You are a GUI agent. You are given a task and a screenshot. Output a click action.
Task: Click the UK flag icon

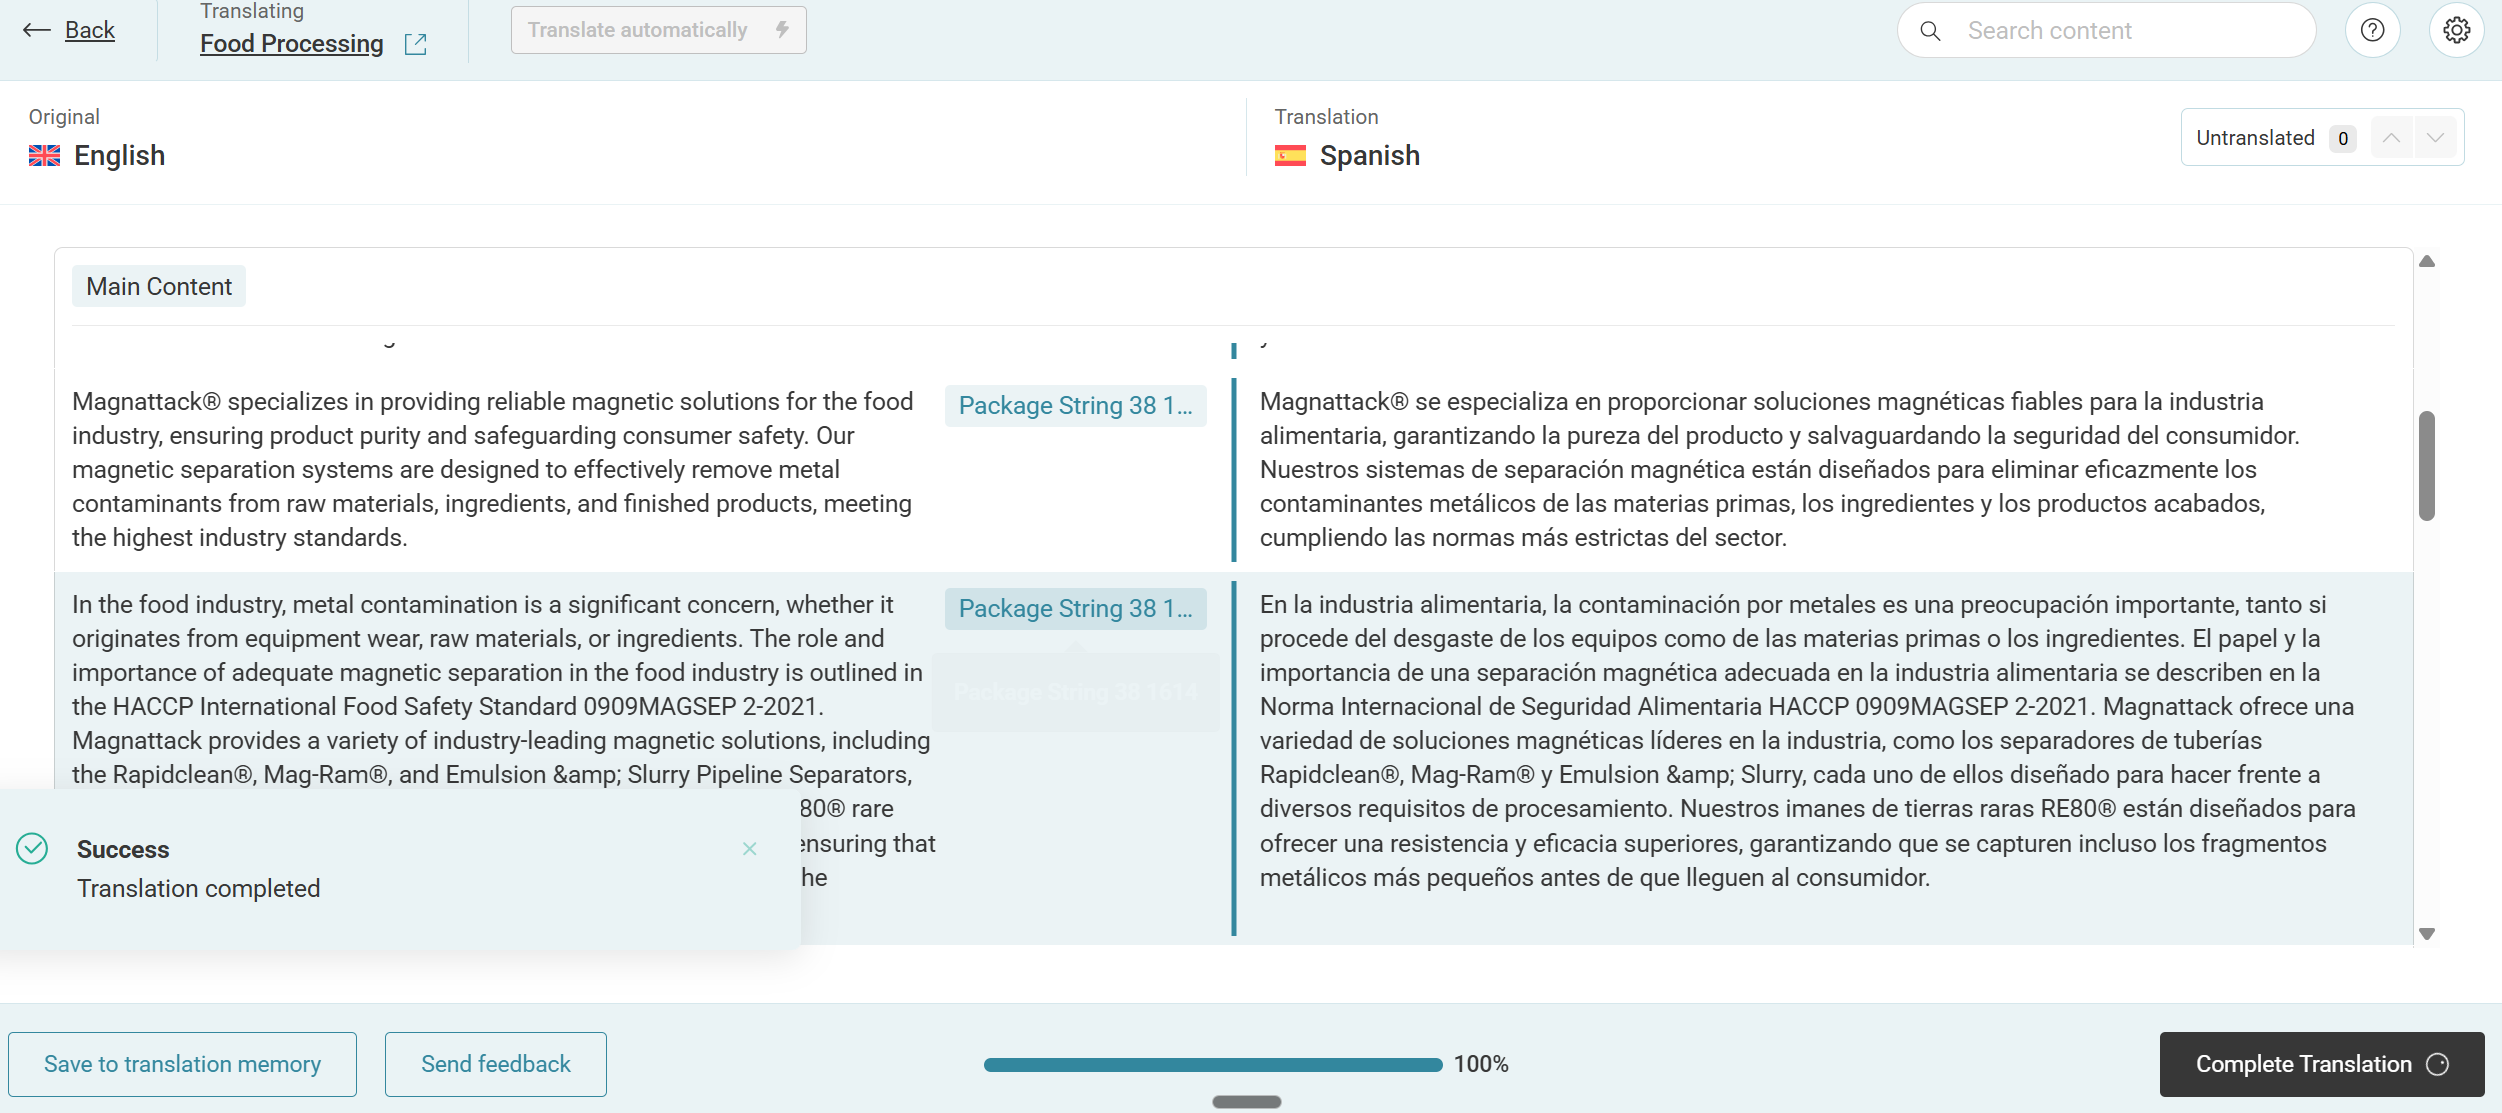click(x=44, y=155)
